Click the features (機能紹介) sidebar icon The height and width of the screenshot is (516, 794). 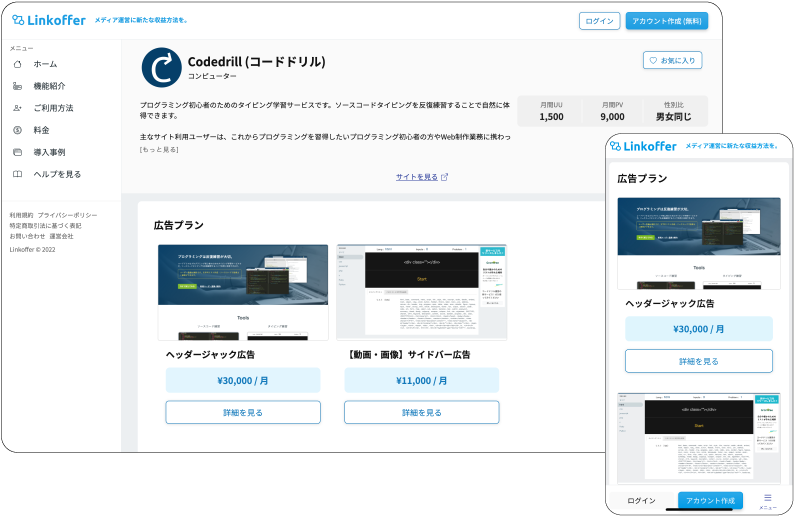[x=18, y=86]
